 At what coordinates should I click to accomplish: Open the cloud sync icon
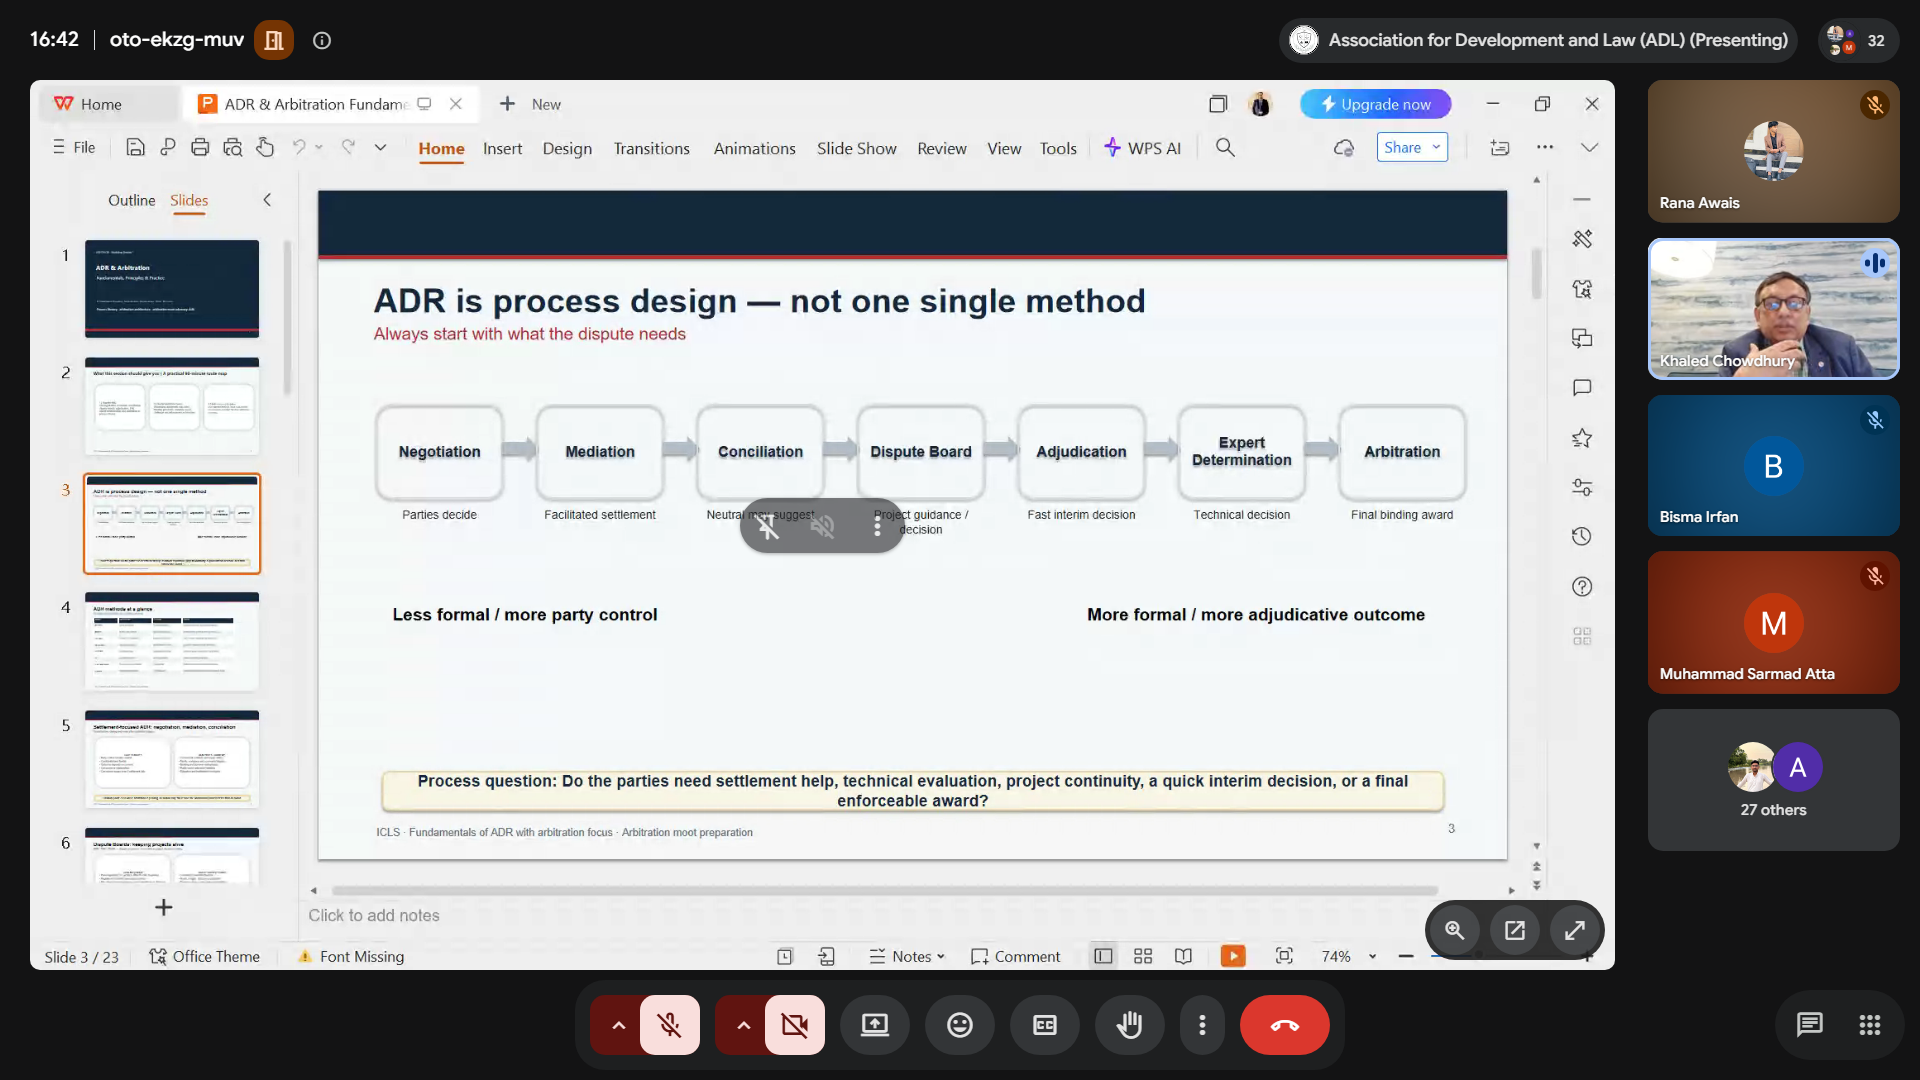click(x=1344, y=148)
